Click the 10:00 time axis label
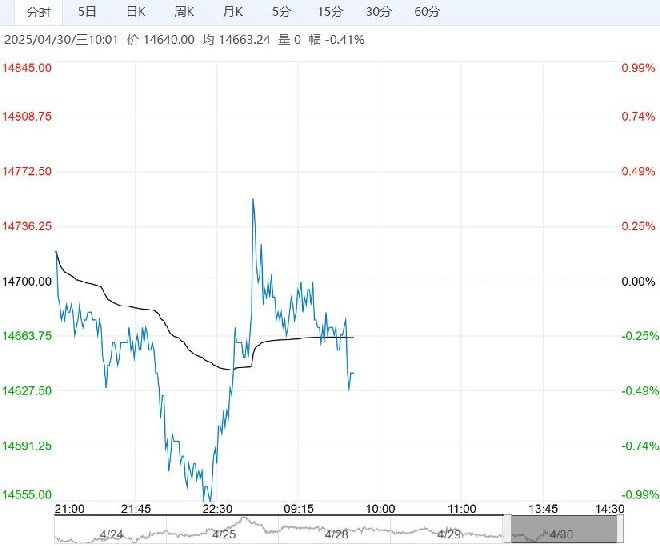This screenshot has width=660, height=546. tap(381, 509)
